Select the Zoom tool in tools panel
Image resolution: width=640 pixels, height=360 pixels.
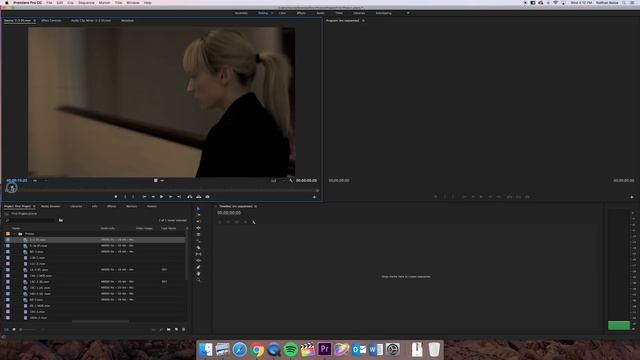tap(198, 280)
